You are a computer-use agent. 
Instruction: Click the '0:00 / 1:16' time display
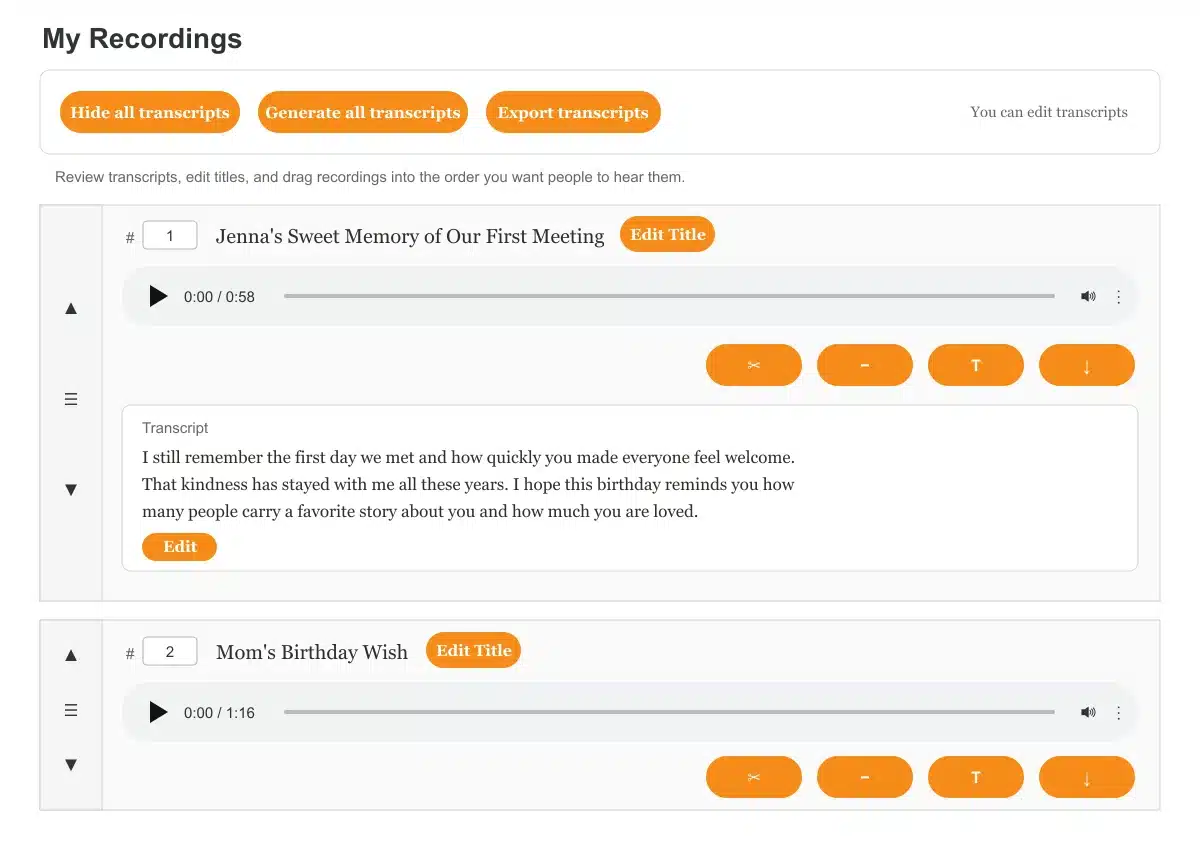[219, 713]
